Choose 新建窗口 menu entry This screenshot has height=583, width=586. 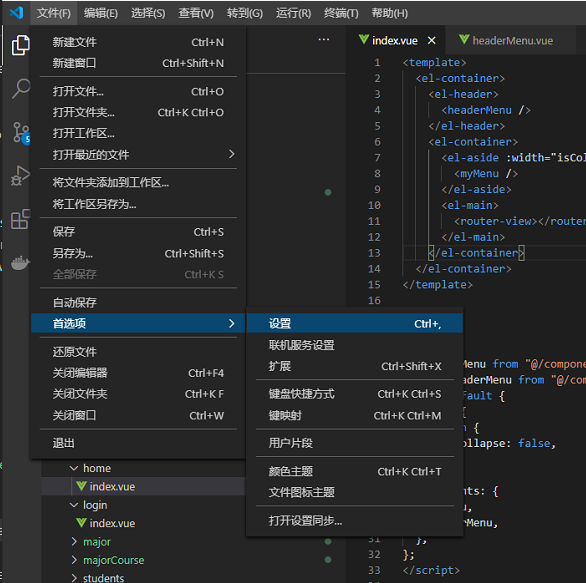(138, 63)
